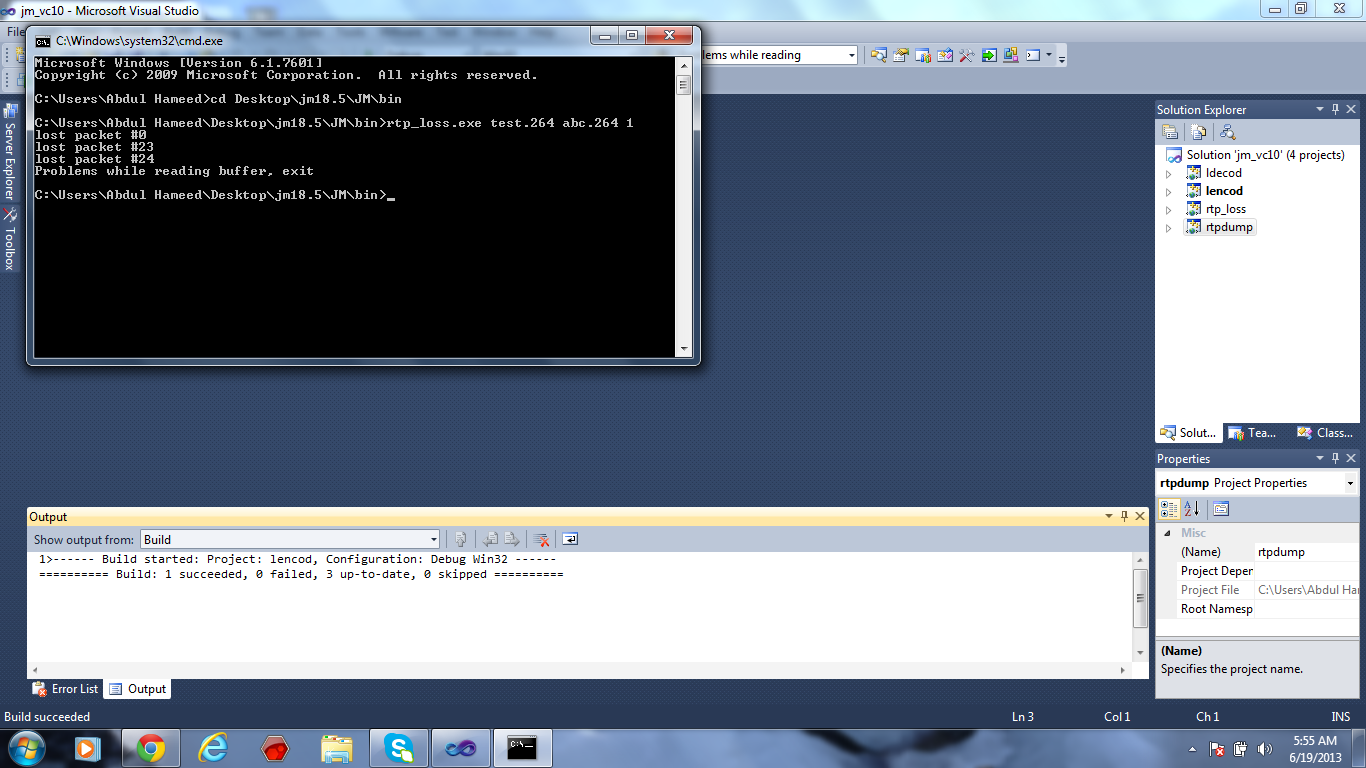Expand the rtp_loss project tree node
Image resolution: width=1366 pixels, height=768 pixels.
[1168, 209]
